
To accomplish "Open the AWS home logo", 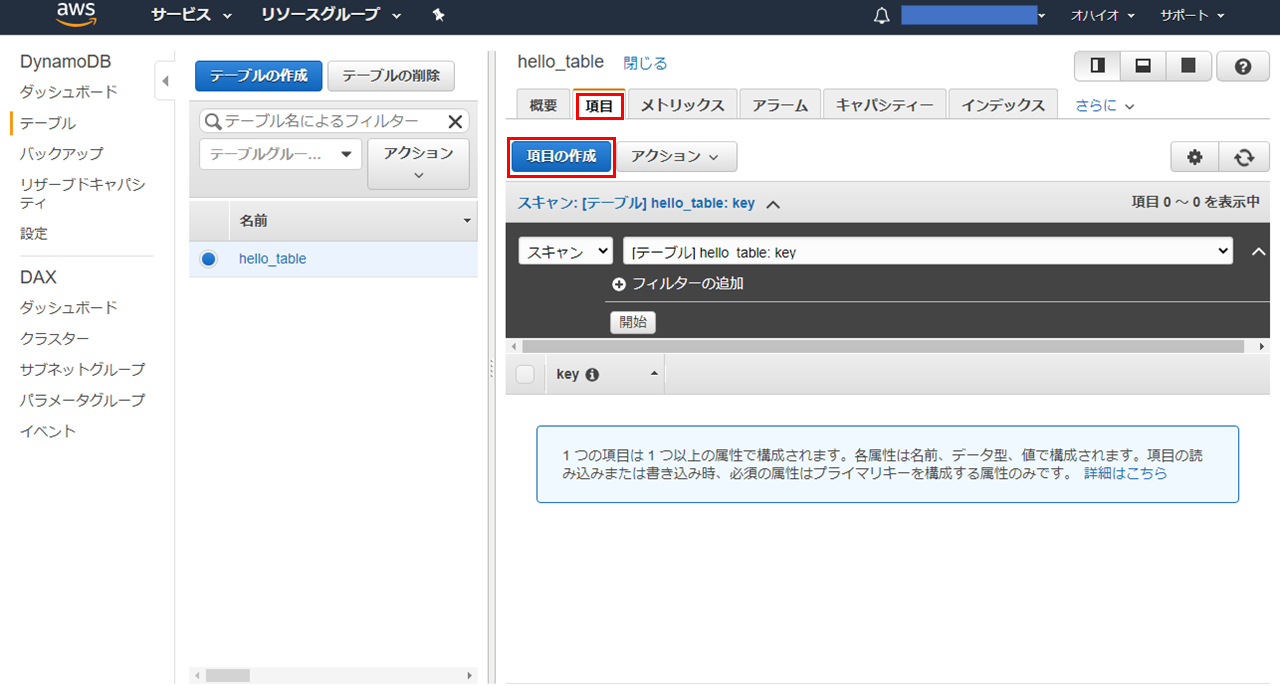I will tap(76, 14).
